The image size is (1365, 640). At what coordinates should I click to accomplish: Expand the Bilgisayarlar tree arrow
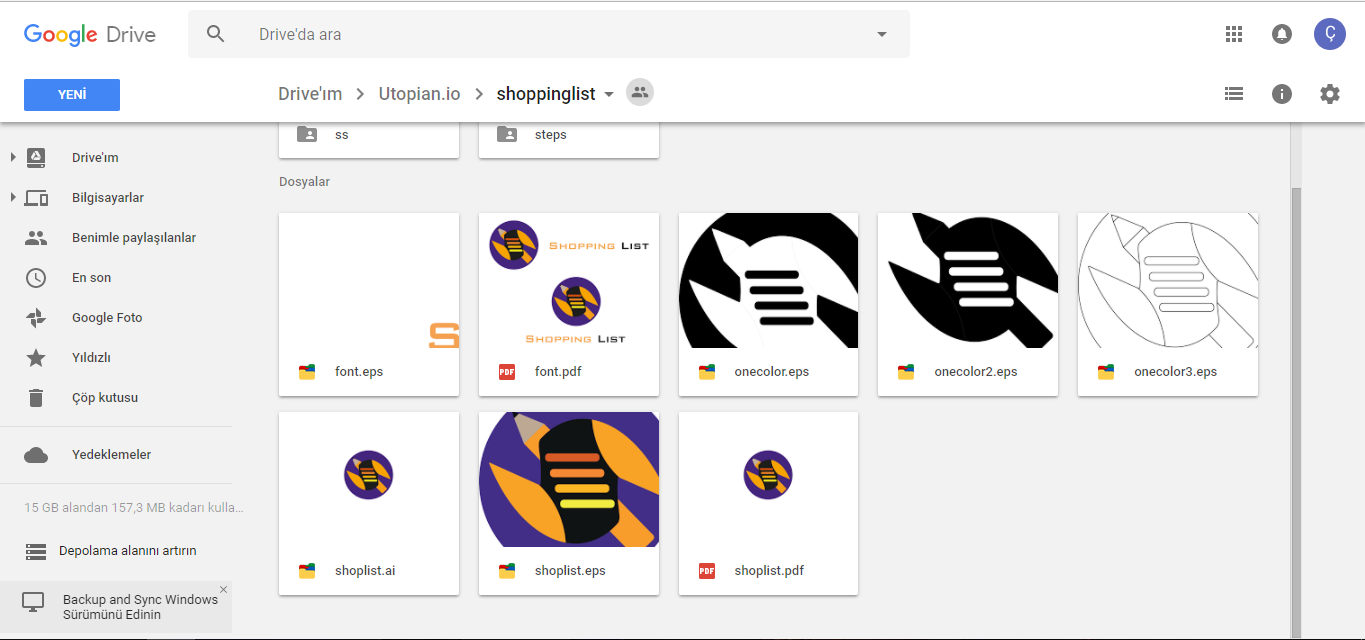[13, 197]
